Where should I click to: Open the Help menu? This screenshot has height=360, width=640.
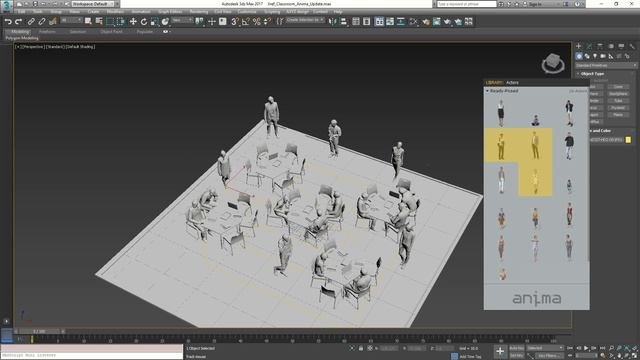pos(338,12)
